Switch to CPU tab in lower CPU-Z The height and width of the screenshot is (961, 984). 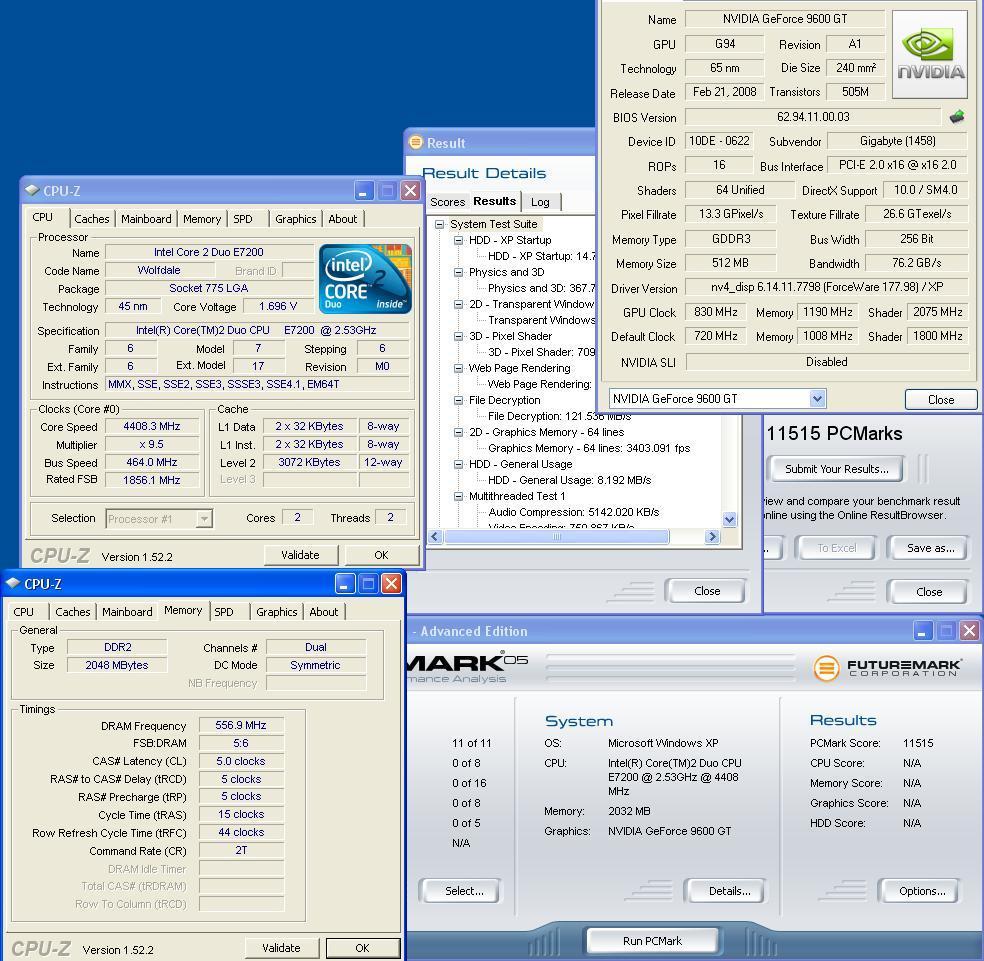click(24, 612)
